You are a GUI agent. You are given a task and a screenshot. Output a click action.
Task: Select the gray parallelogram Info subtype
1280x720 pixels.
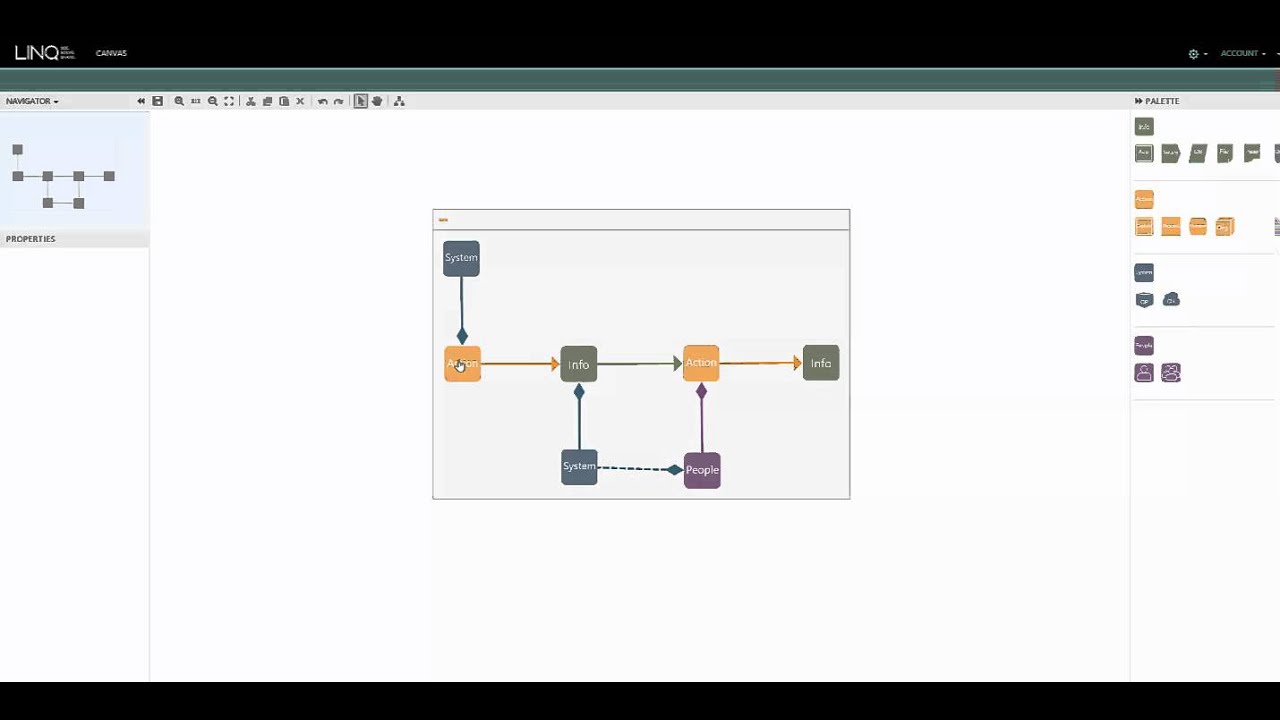coord(1198,153)
